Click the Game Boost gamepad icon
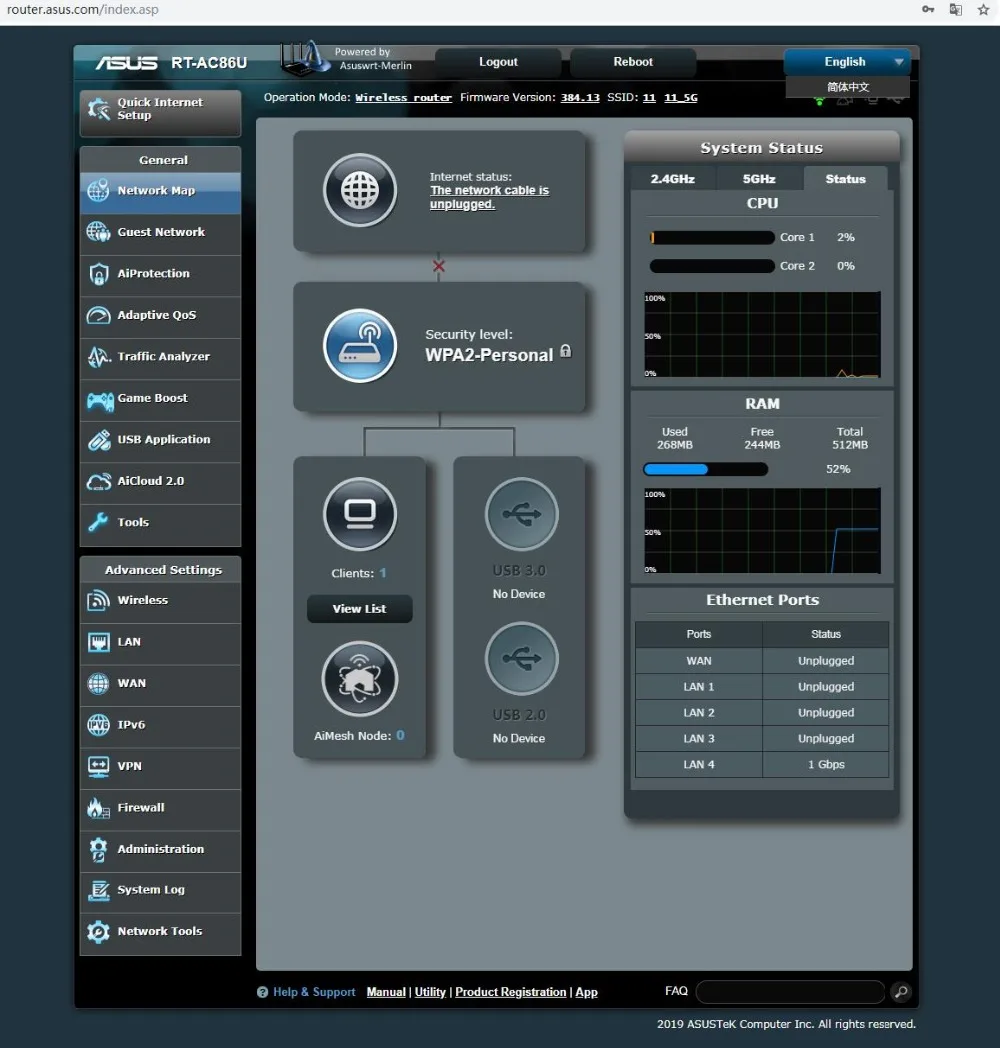Viewport: 1000px width, 1048px height. pos(100,401)
